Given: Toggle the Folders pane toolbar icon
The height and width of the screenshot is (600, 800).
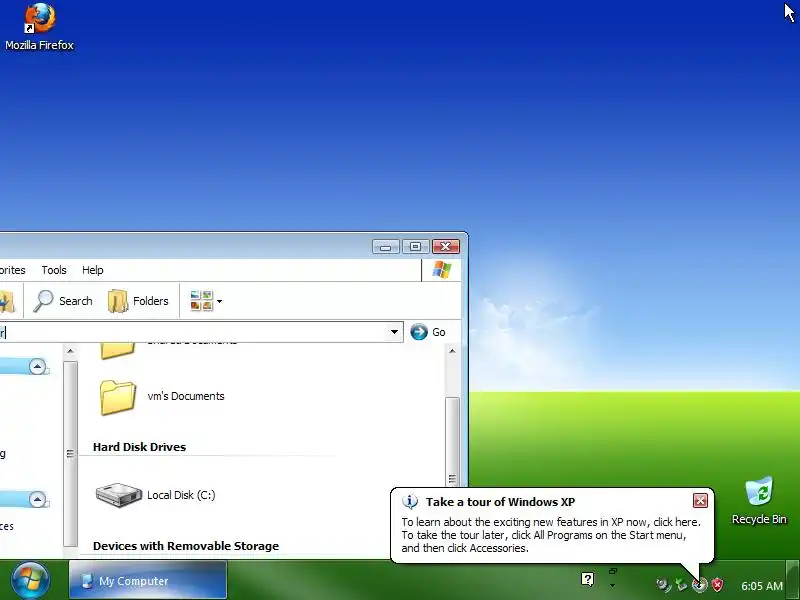Looking at the screenshot, I should (x=118, y=301).
